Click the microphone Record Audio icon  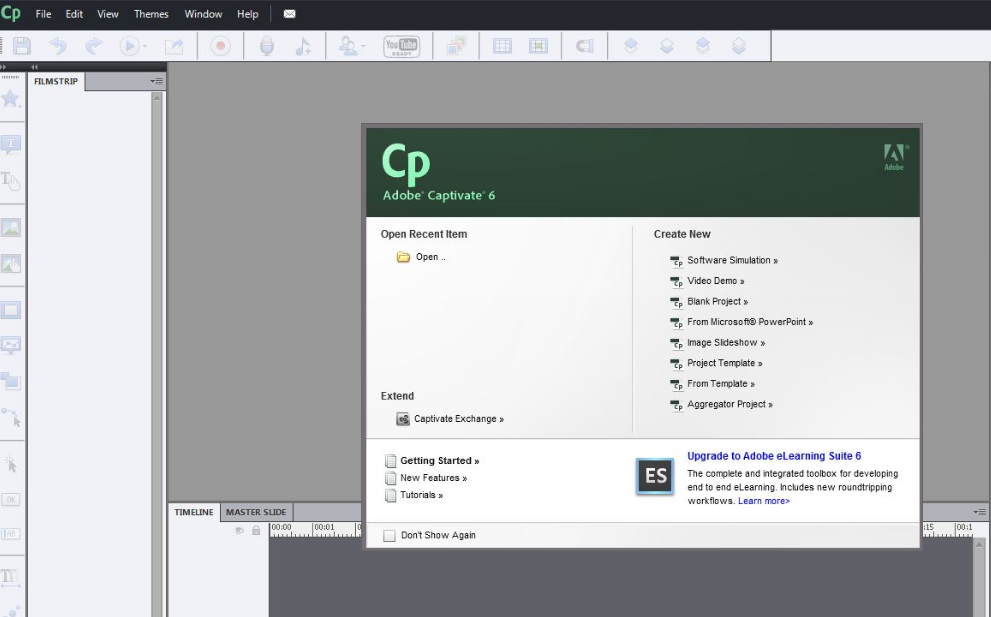(x=266, y=46)
